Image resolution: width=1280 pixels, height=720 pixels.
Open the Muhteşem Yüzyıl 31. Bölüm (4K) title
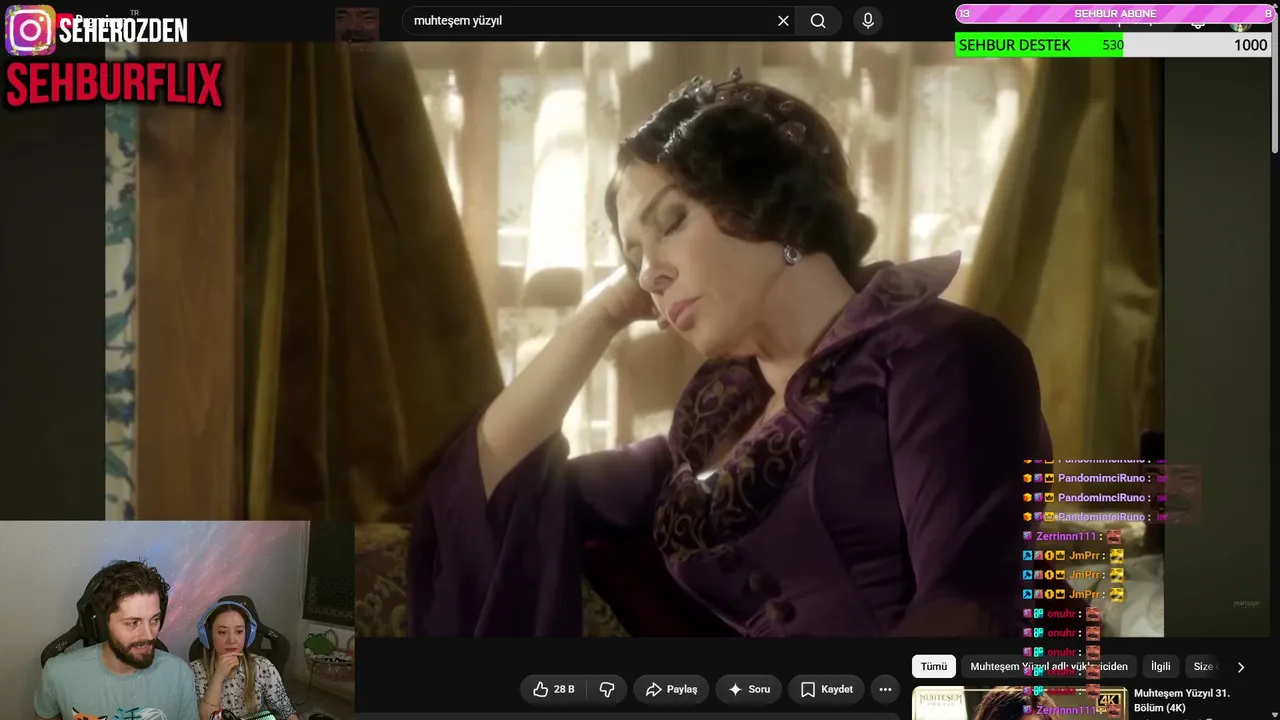click(1182, 700)
